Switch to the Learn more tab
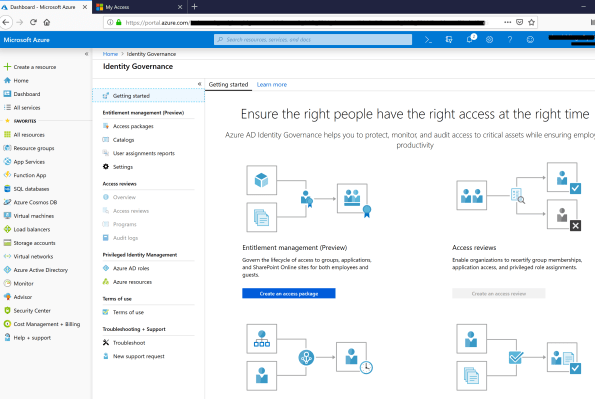 (x=272, y=85)
